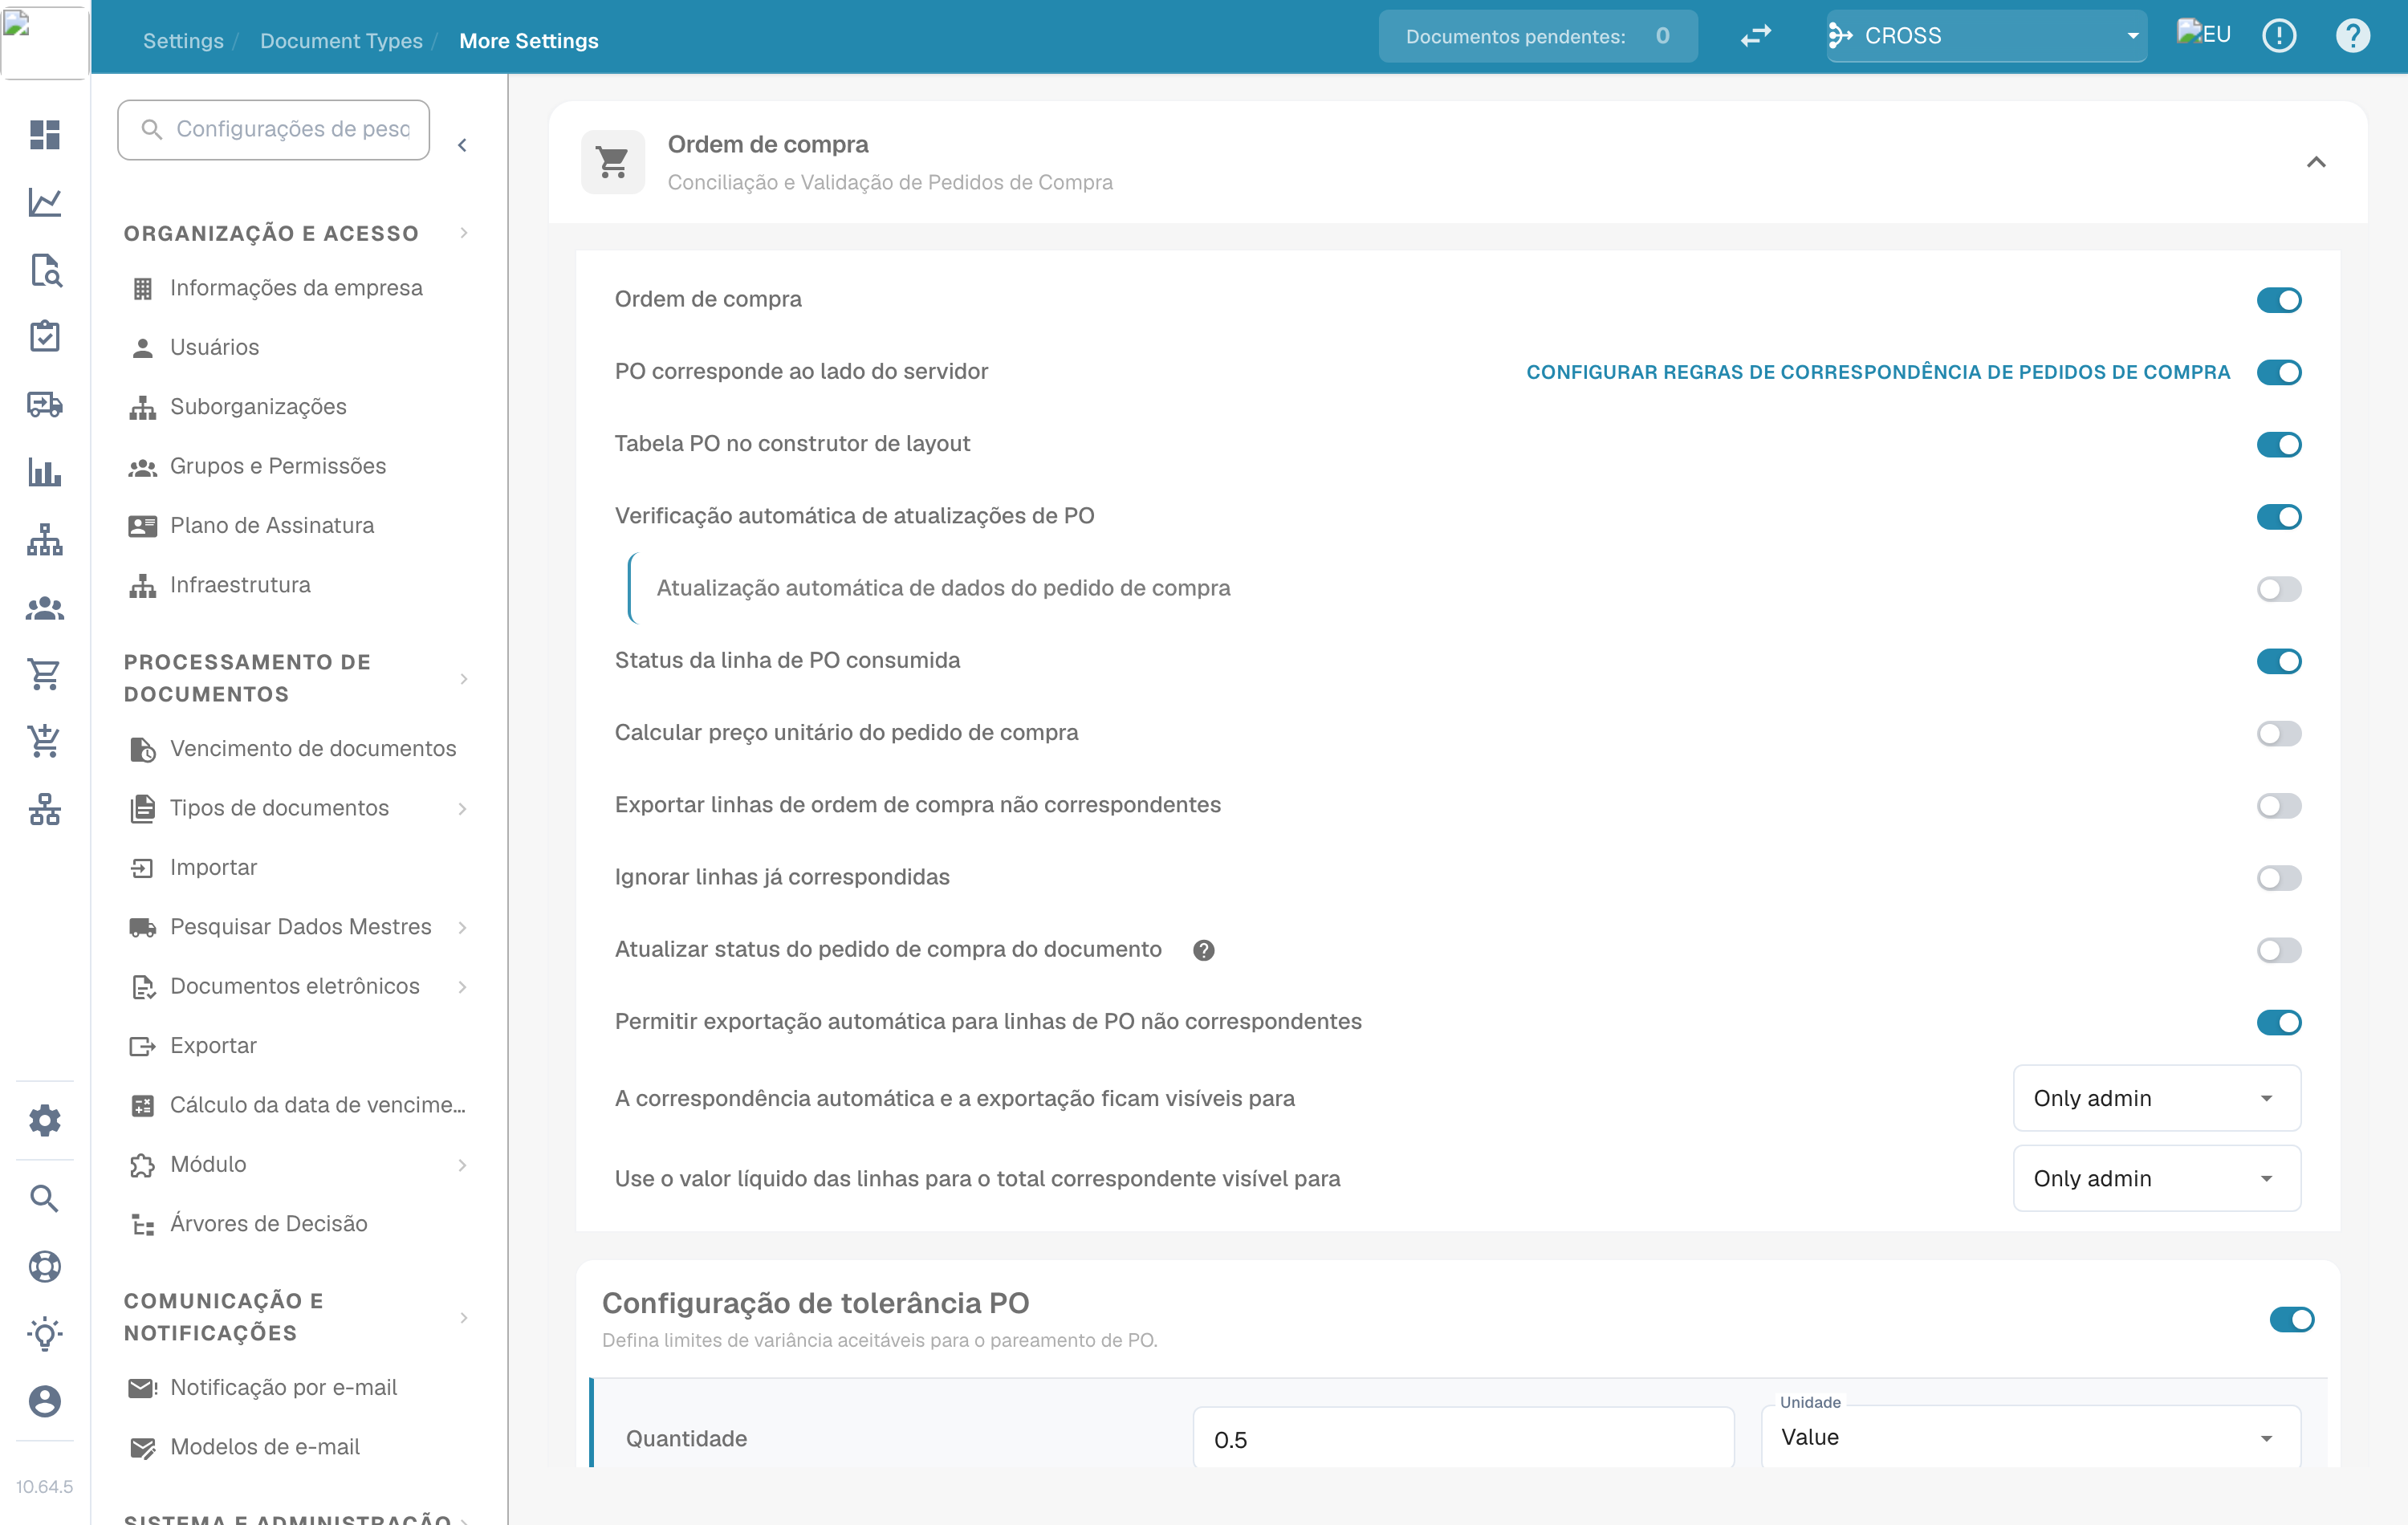Click the Documentos pendentes button

(1538, 36)
